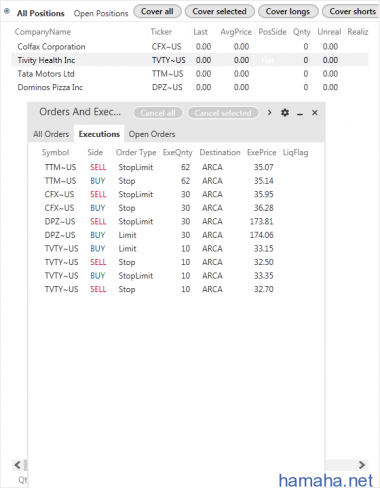380x488 pixels.
Task: Select the Tivity Health Inc position row
Action: (x=190, y=60)
